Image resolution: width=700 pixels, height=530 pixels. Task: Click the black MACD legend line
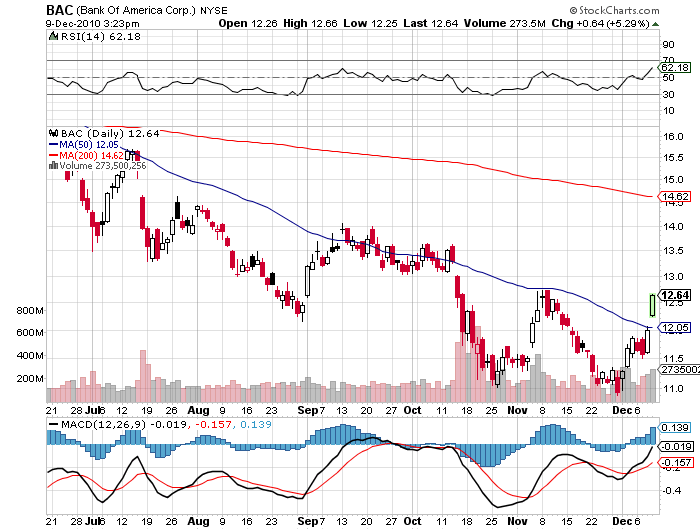point(53,424)
